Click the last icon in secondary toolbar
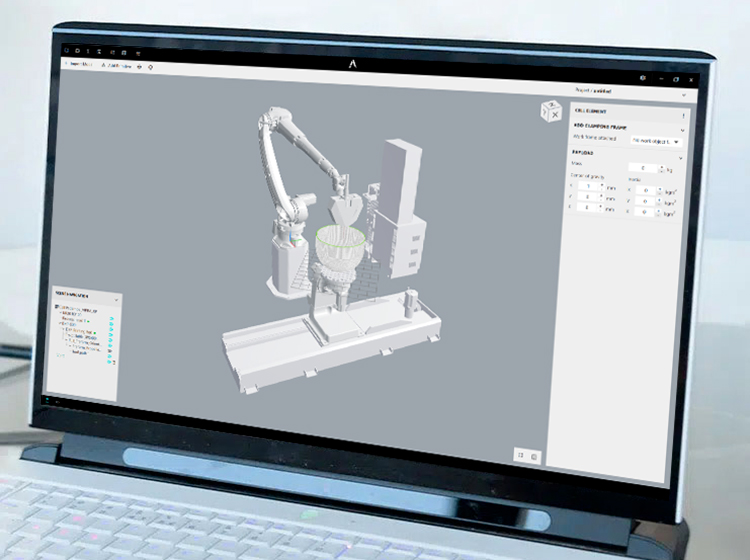The height and width of the screenshot is (560, 750). pyautogui.click(x=150, y=67)
